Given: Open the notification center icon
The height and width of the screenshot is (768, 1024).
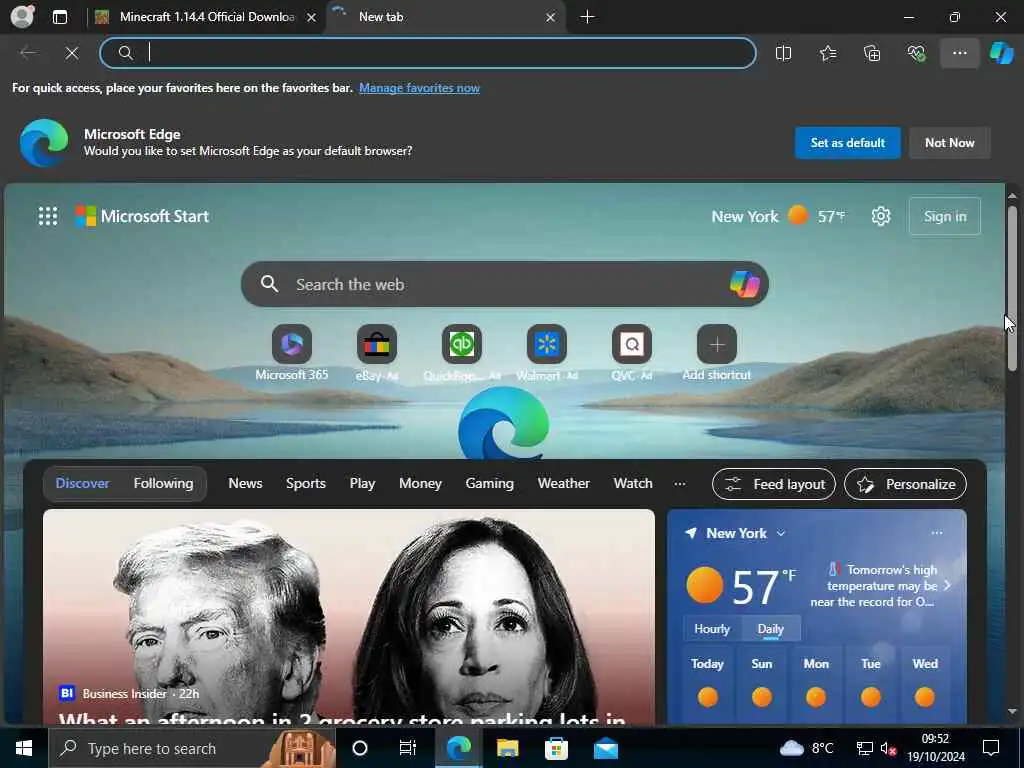Looking at the screenshot, I should 991,748.
